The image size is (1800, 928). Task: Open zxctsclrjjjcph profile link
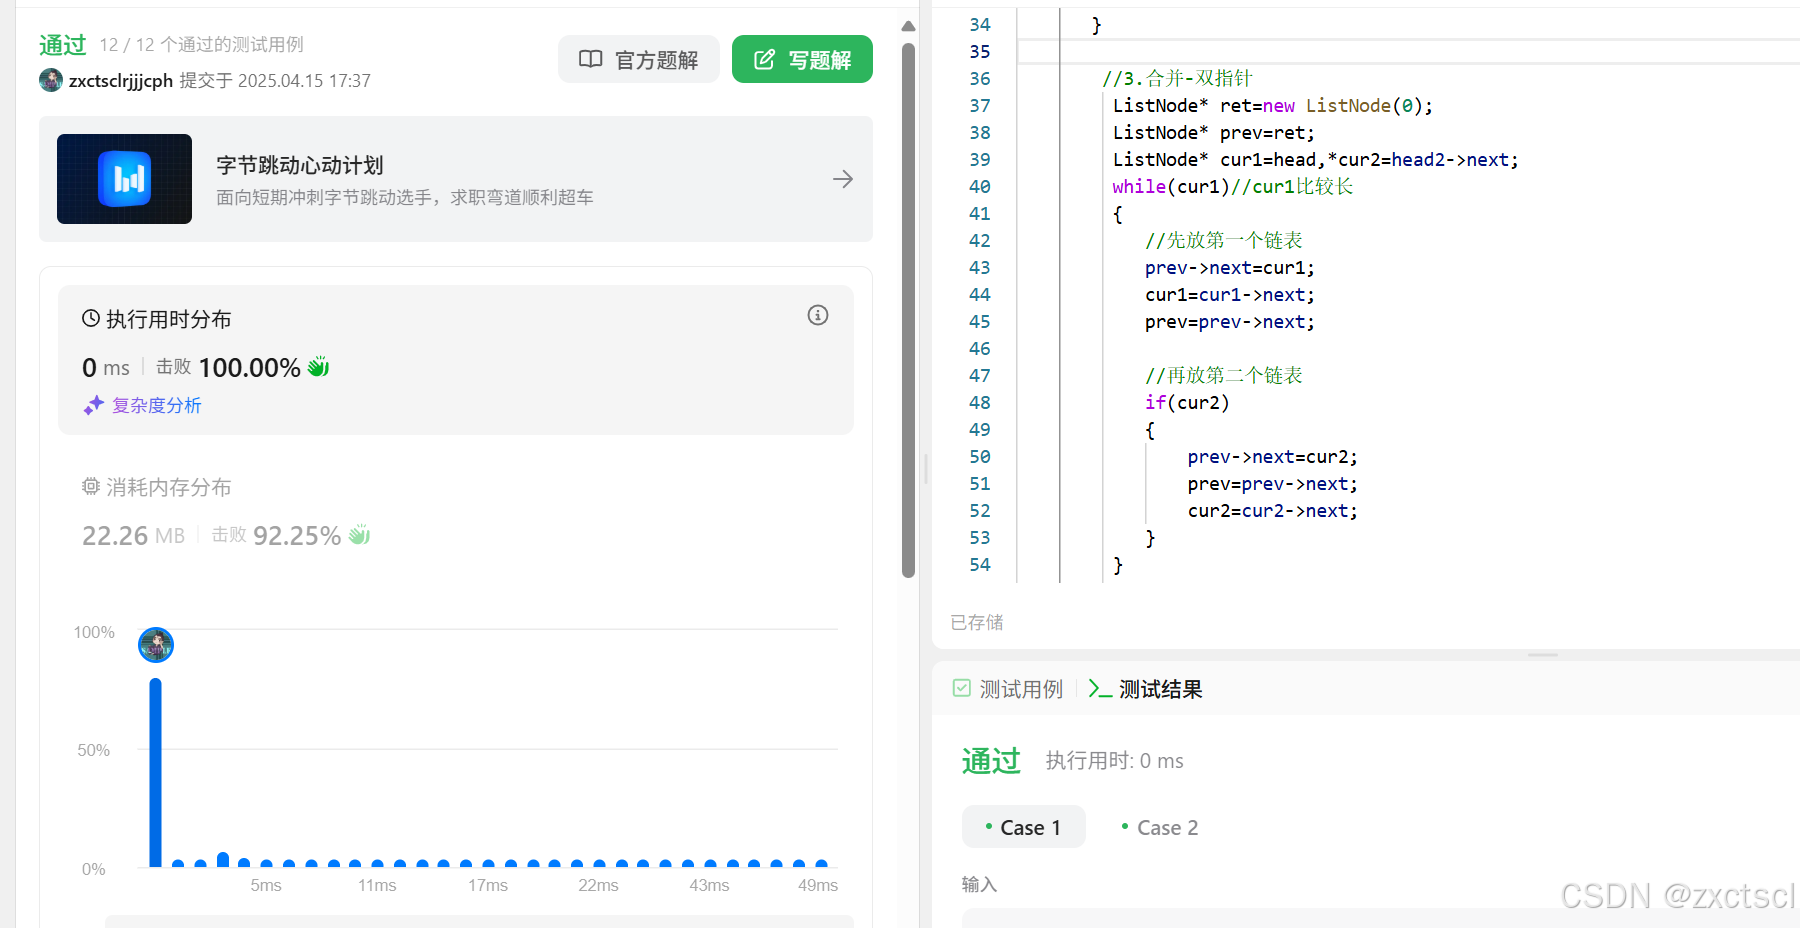point(121,80)
